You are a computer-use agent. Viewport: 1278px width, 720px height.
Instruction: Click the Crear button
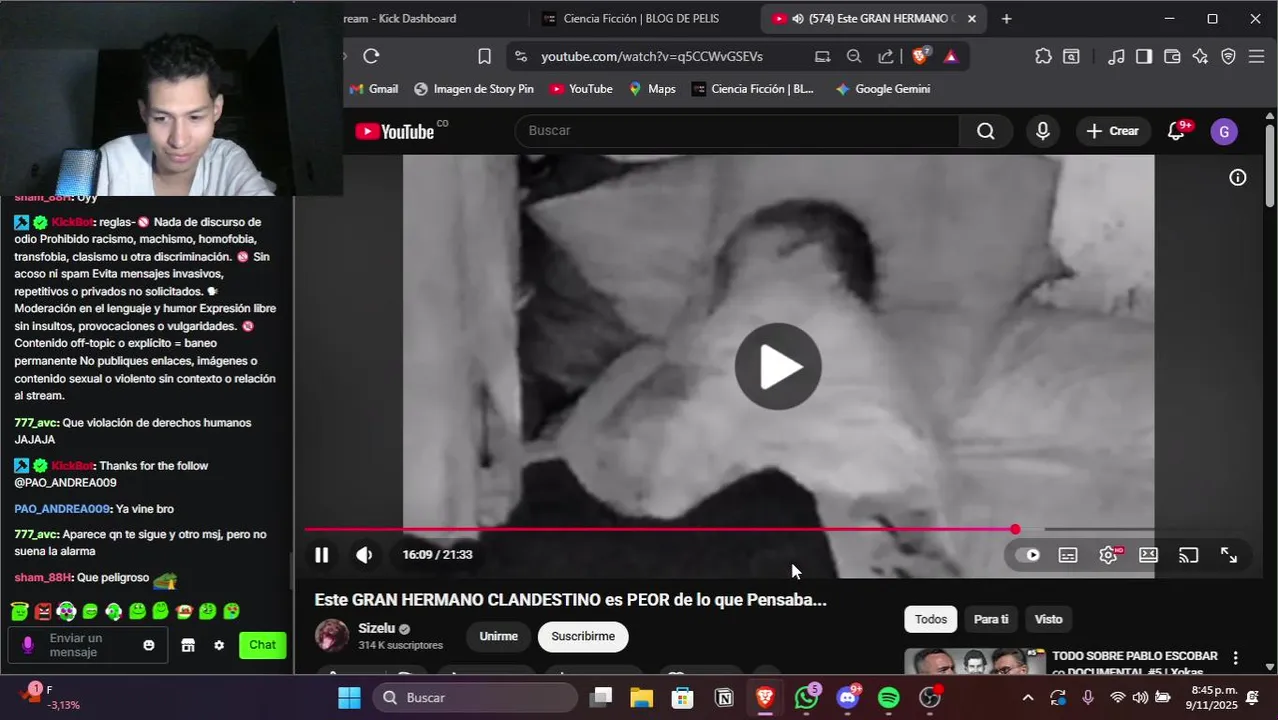pos(1112,131)
